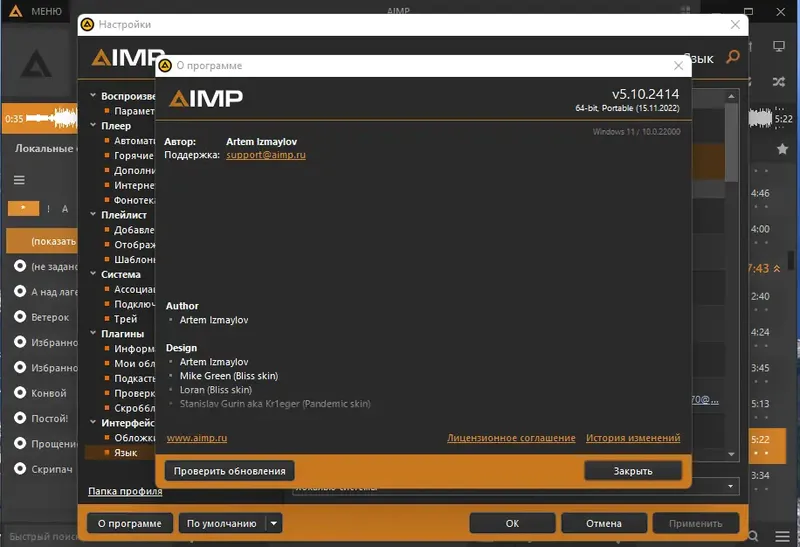
Task: Click the Быстрый поиск field
Action: pyautogui.click(x=43, y=536)
